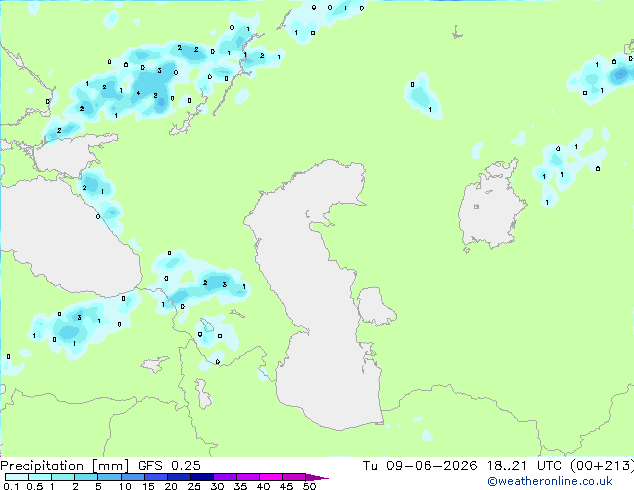Select the 45–50 mm legend swatch
Viewport: 634px width, 490px height.
click(294, 477)
